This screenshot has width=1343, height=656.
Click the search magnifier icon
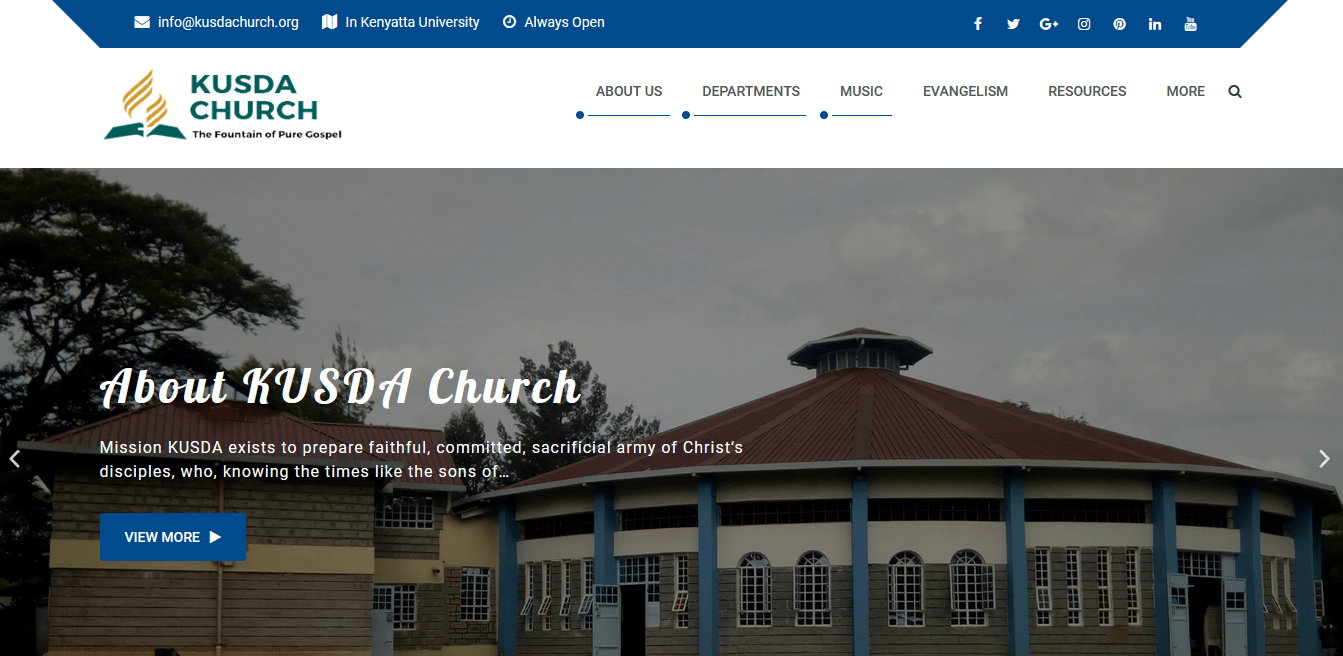1235,91
